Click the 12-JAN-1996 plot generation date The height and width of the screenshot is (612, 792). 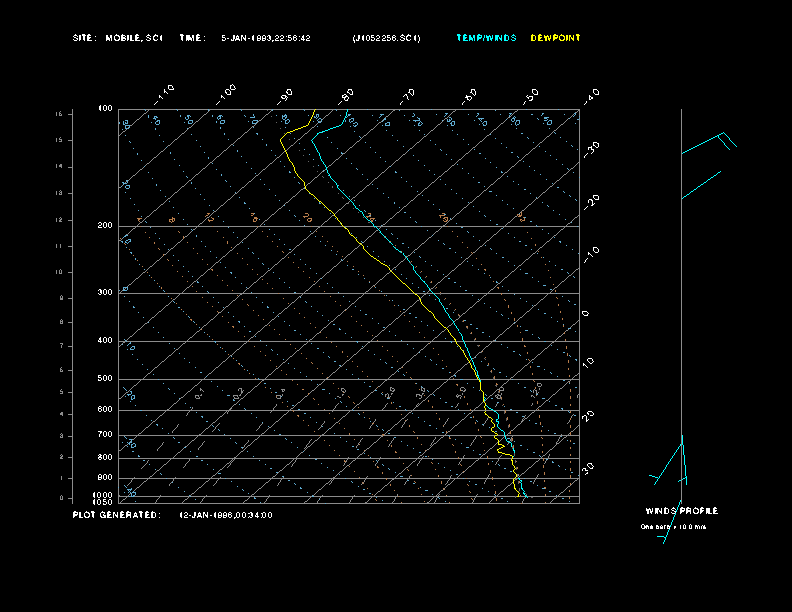coord(225,515)
